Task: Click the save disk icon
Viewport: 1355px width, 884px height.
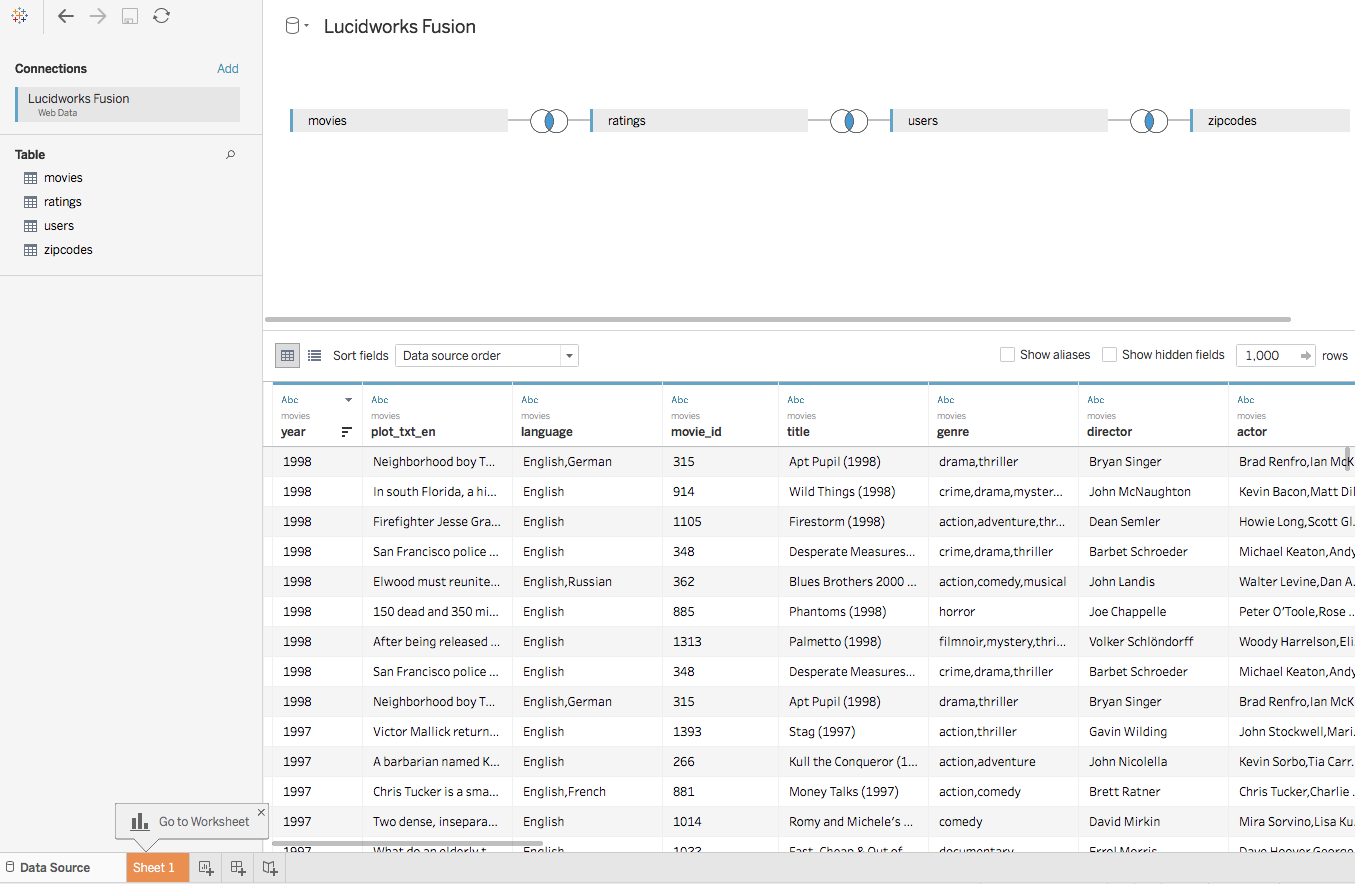Action: pyautogui.click(x=130, y=16)
